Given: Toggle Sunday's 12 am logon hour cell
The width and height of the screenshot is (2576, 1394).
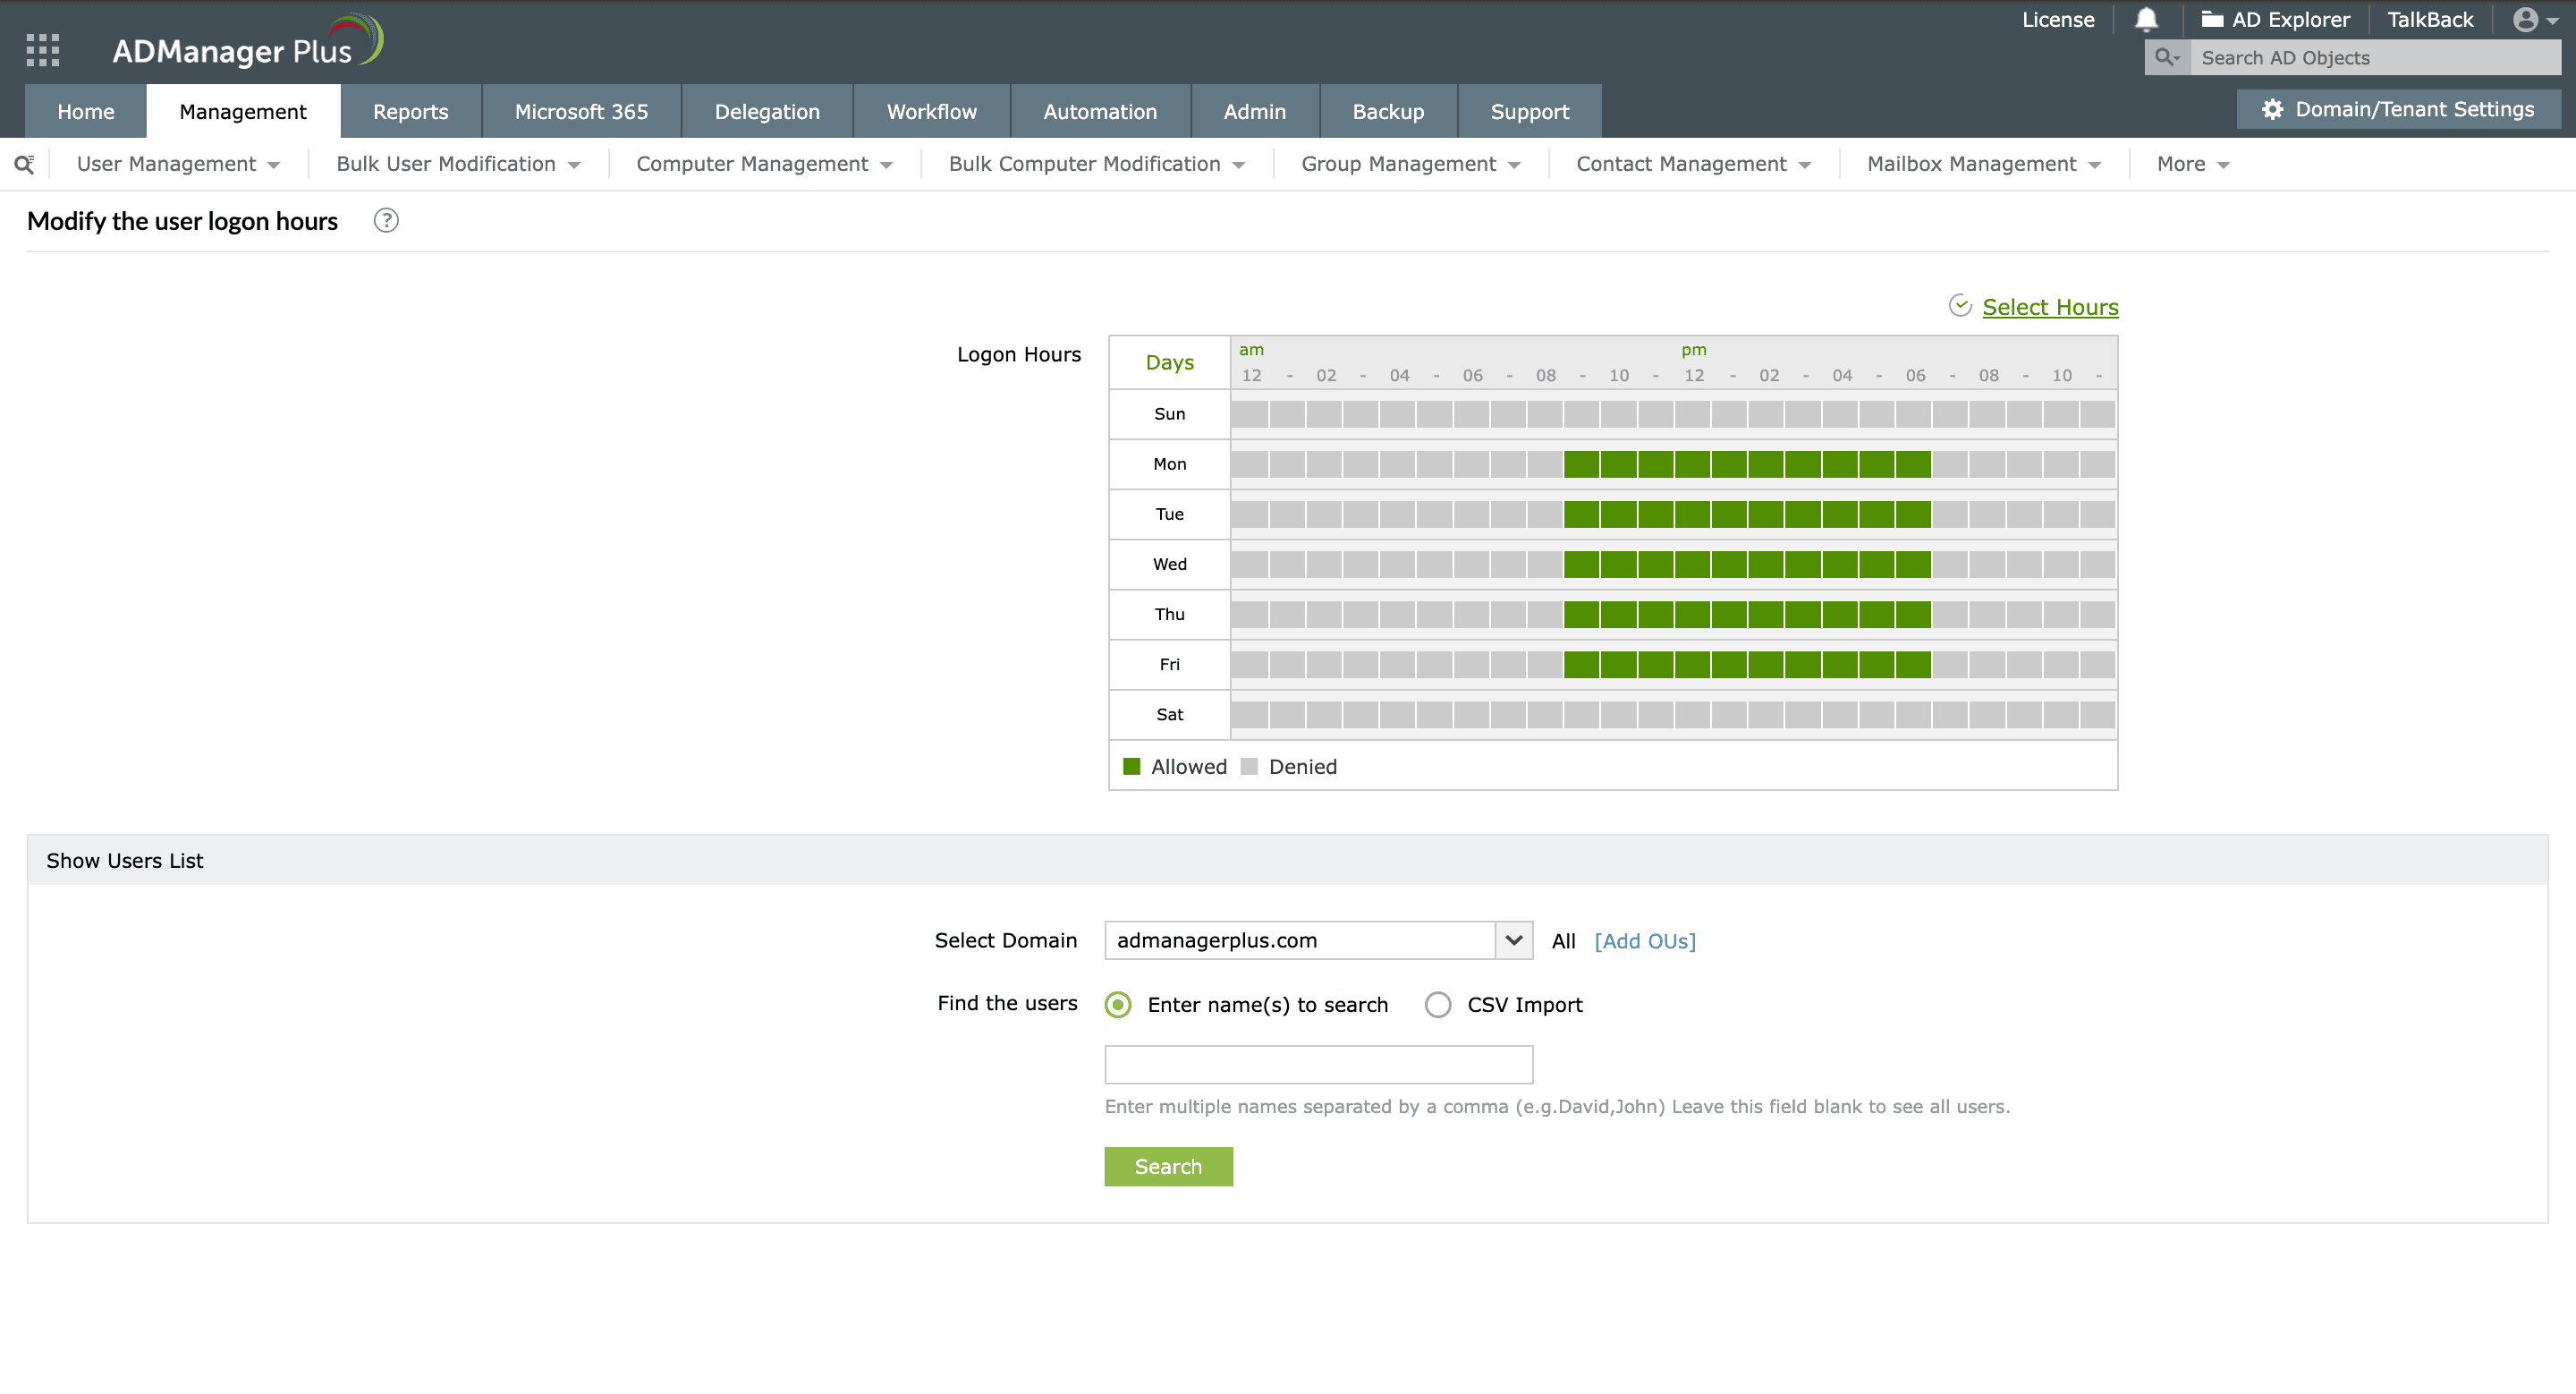Looking at the screenshot, I should tap(1249, 414).
